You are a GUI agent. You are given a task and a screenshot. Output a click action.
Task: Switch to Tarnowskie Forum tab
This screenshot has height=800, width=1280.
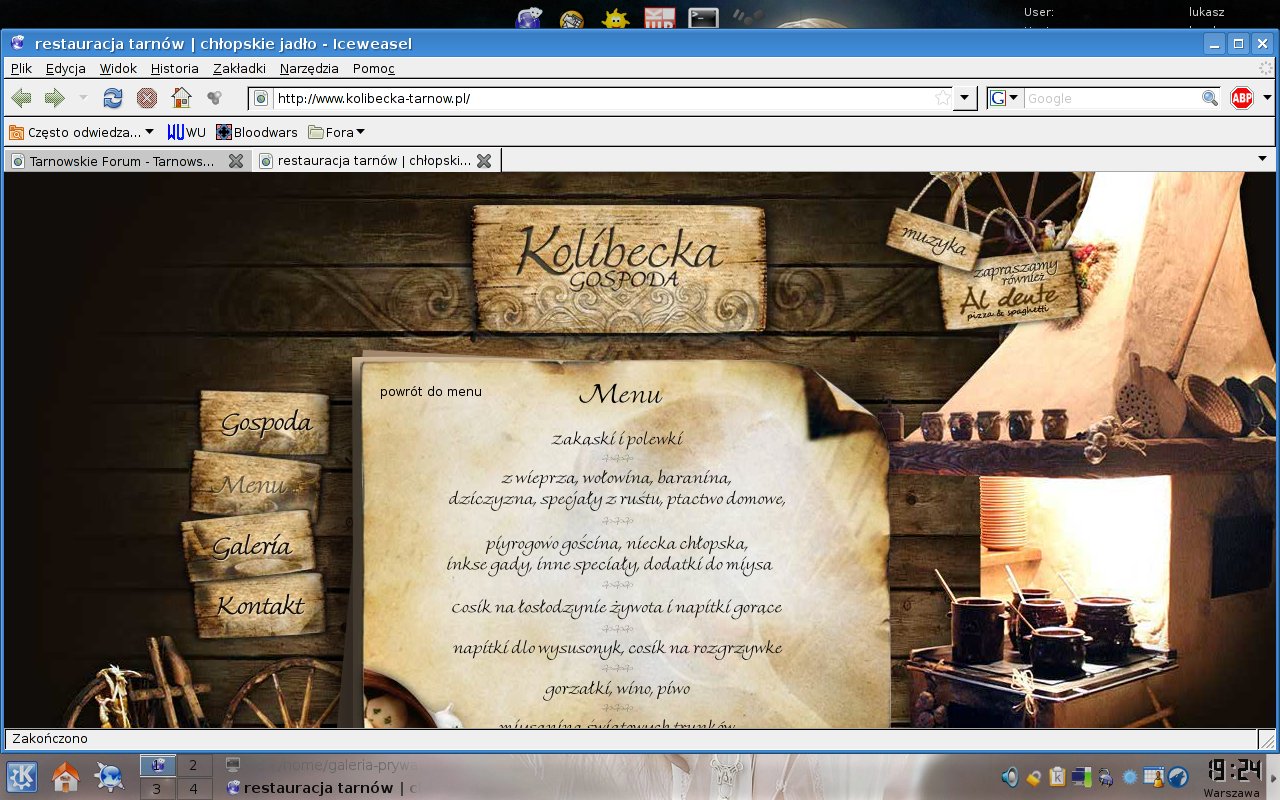pos(120,161)
